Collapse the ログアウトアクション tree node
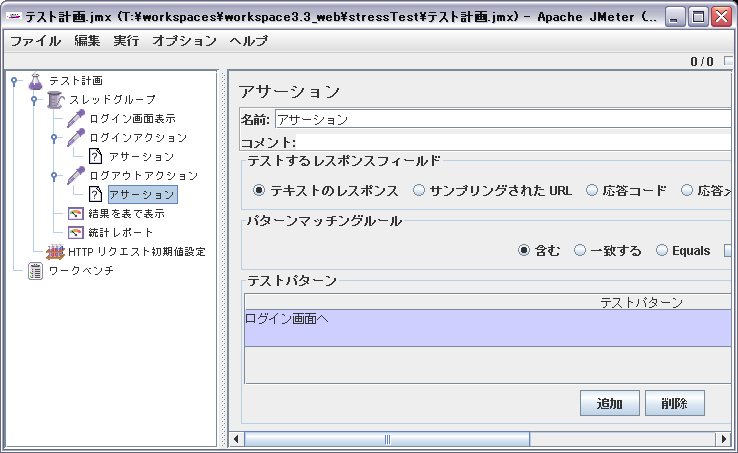The width and height of the screenshot is (738, 453). [53, 176]
